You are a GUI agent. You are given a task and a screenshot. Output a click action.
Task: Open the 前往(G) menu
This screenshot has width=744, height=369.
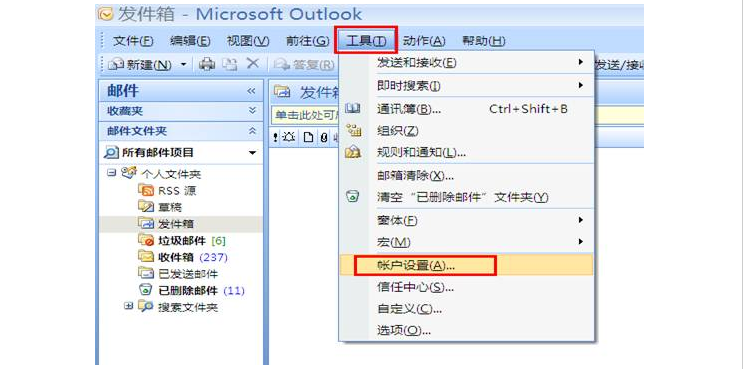tap(307, 41)
